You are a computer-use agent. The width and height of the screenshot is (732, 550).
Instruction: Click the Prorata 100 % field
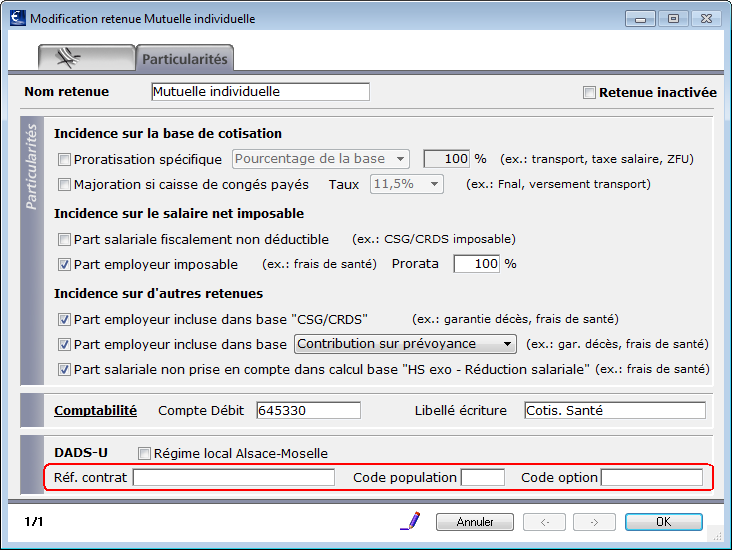pos(477,264)
